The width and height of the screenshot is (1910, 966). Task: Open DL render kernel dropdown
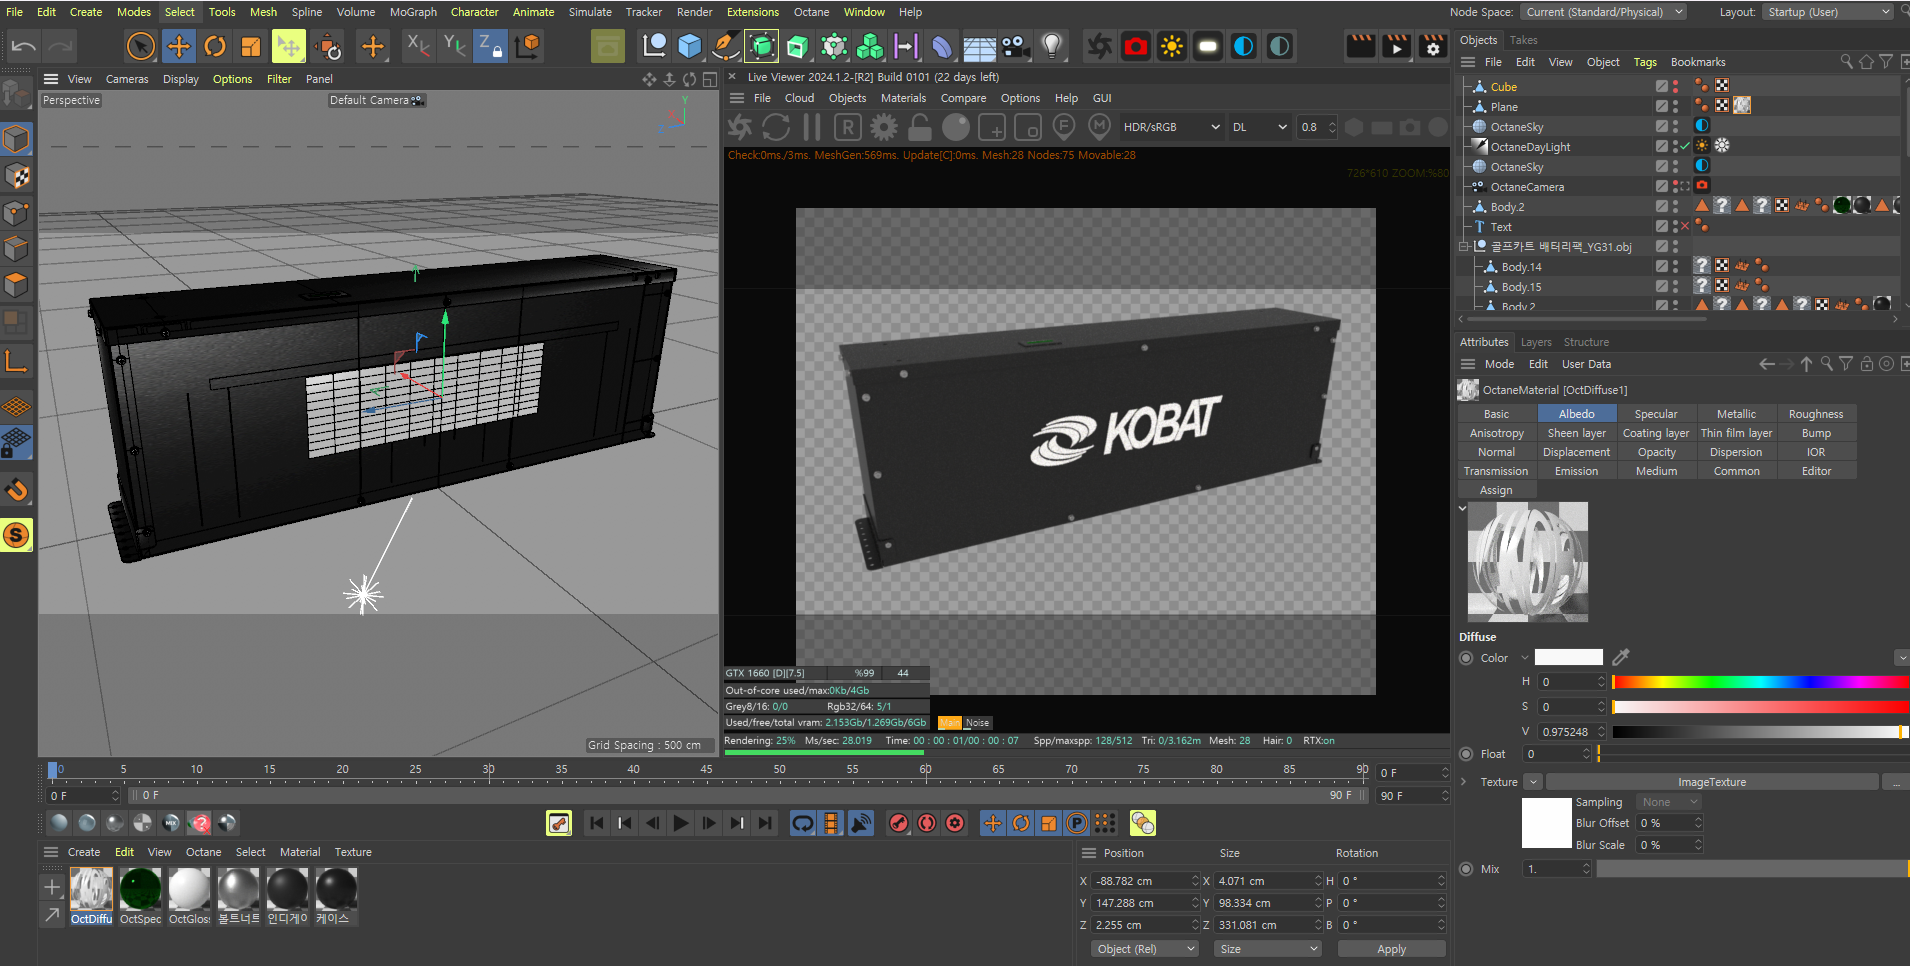tap(1259, 127)
